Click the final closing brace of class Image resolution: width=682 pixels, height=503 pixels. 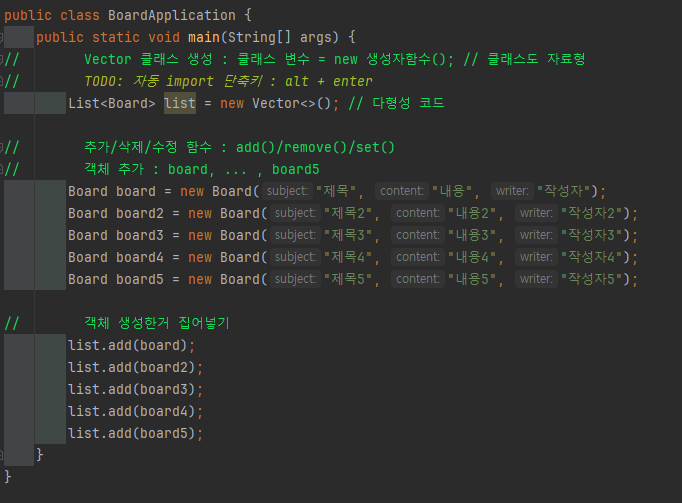[8, 477]
